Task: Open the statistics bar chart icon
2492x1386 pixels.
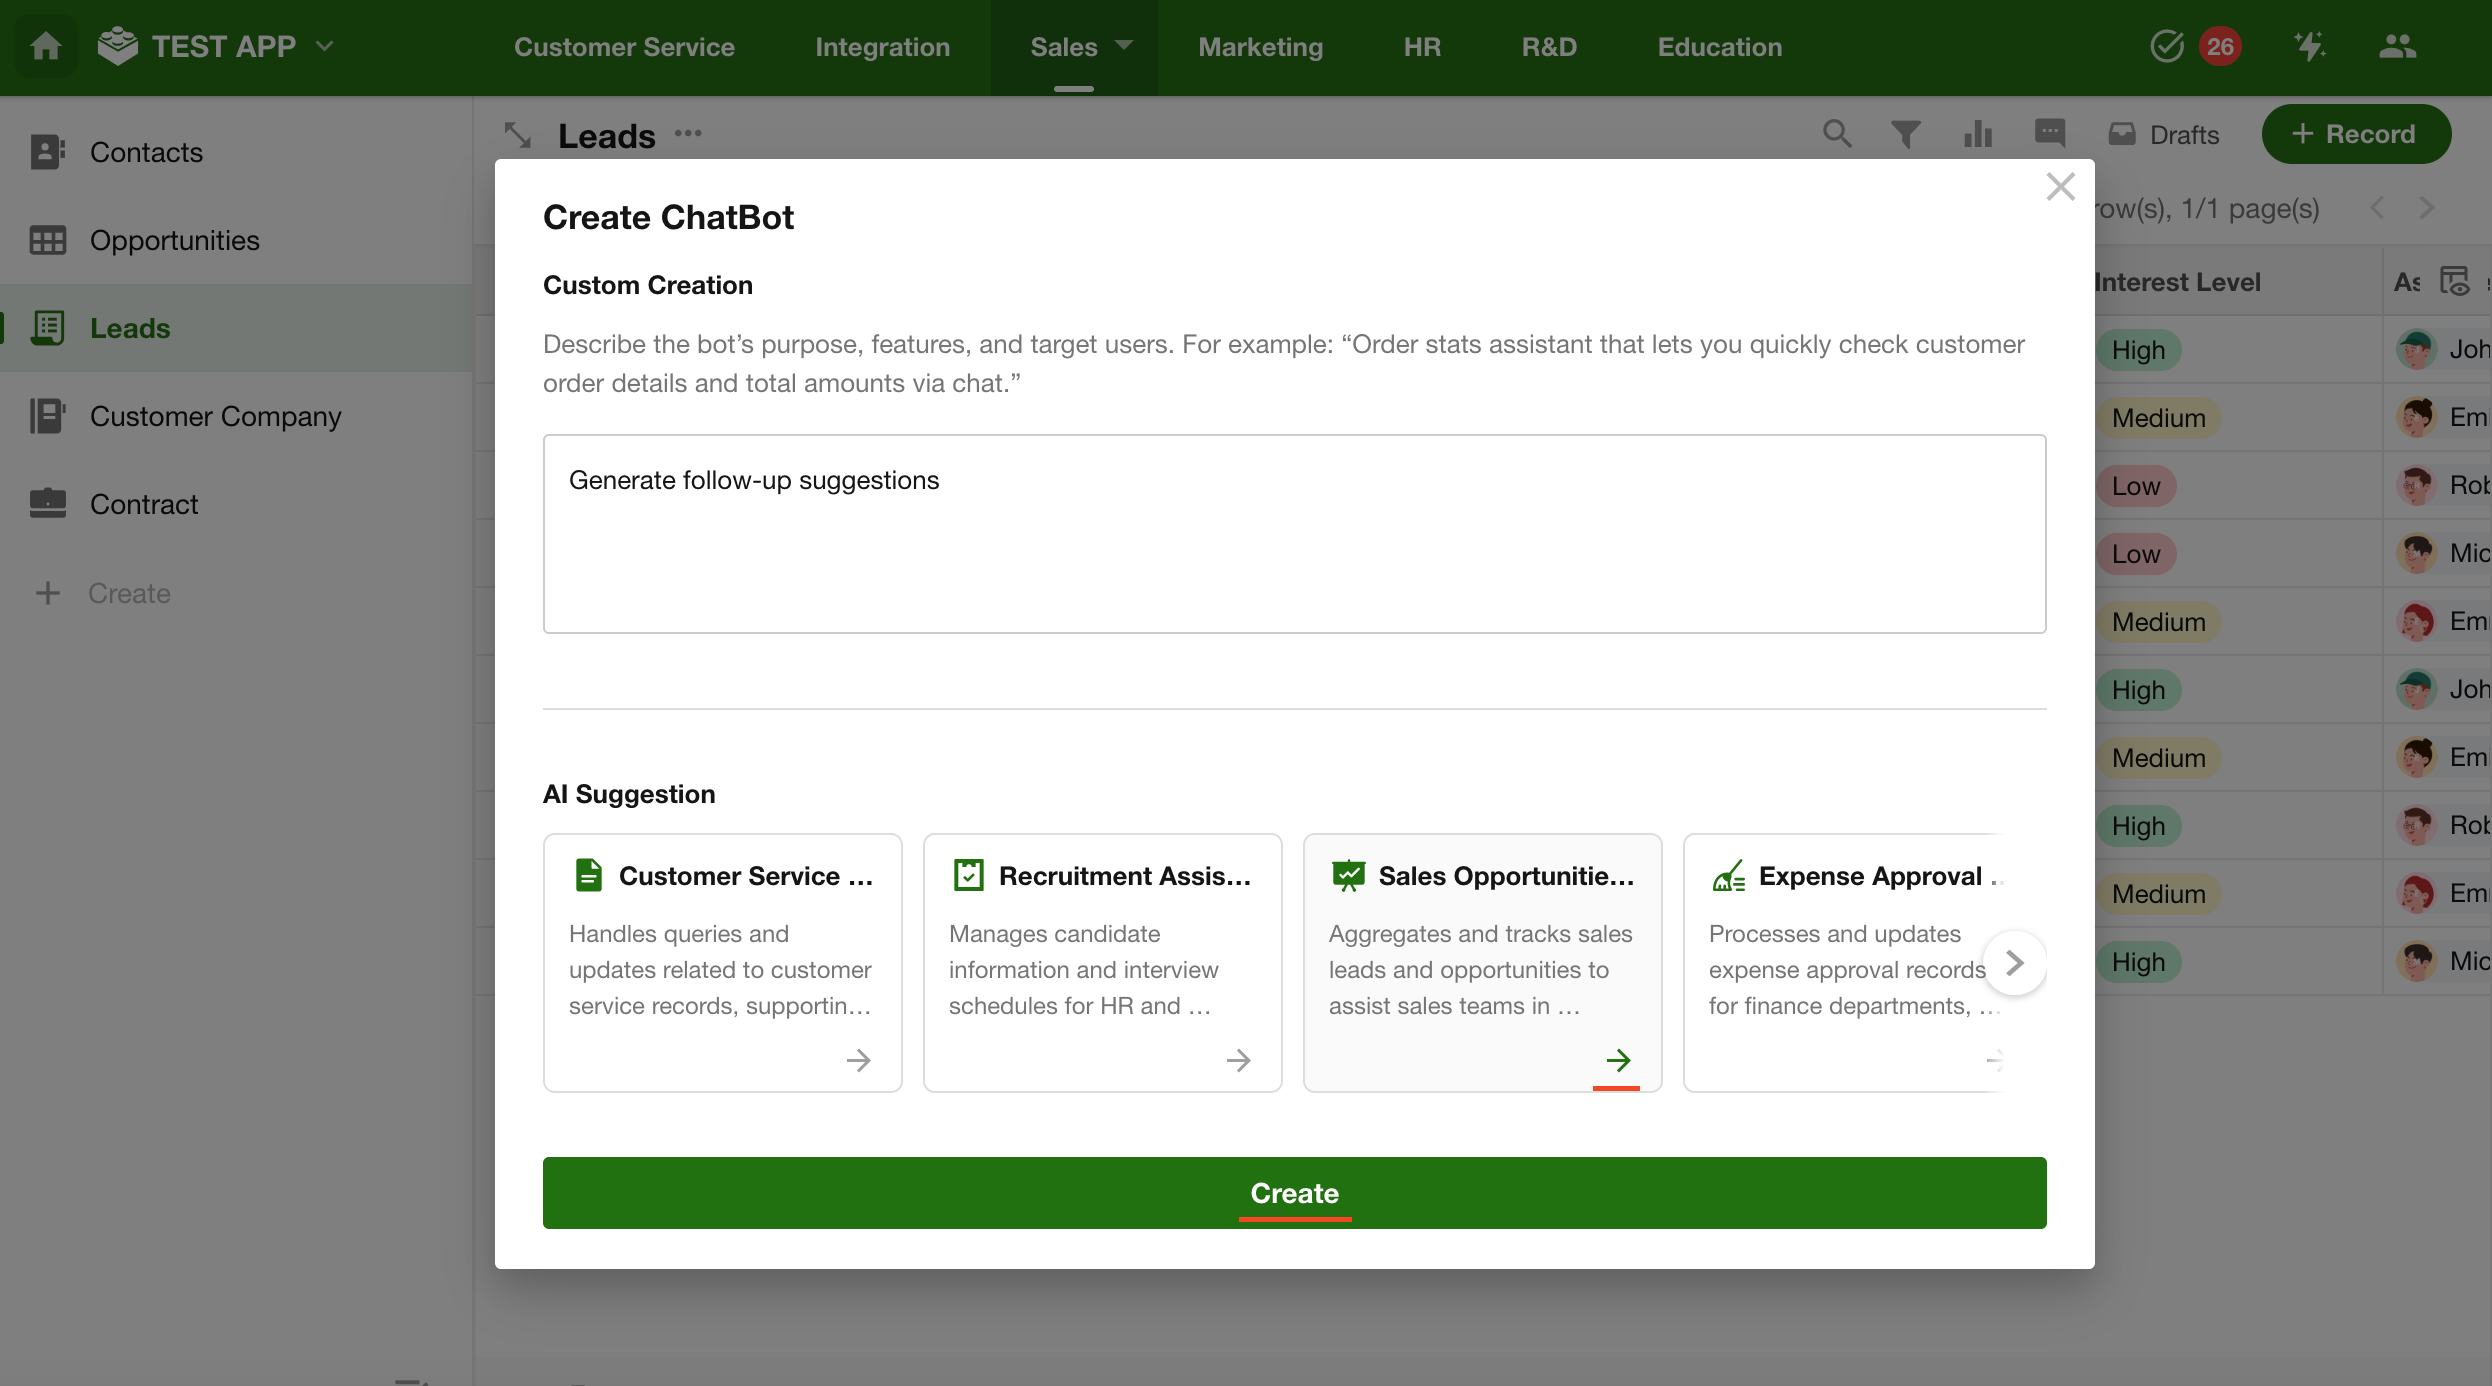Action: click(1977, 134)
